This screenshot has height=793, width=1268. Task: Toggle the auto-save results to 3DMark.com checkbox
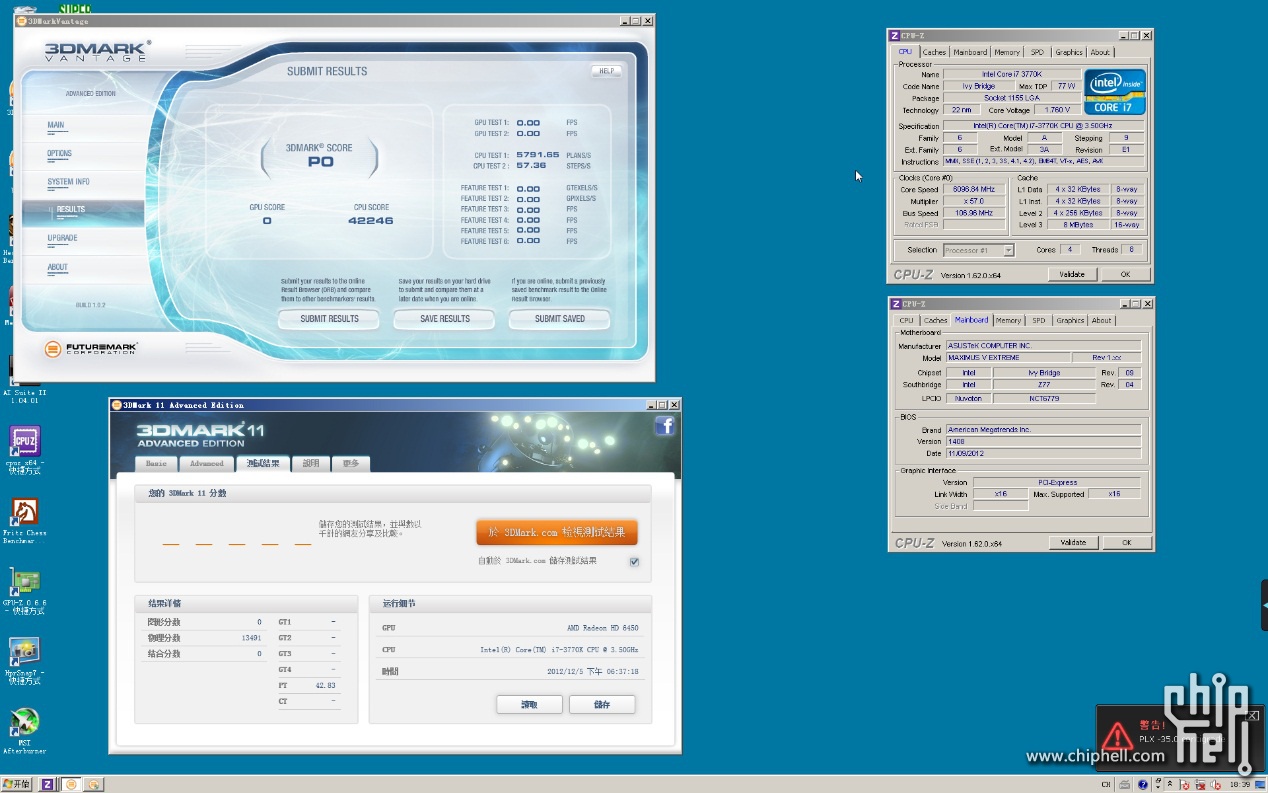[x=634, y=562]
